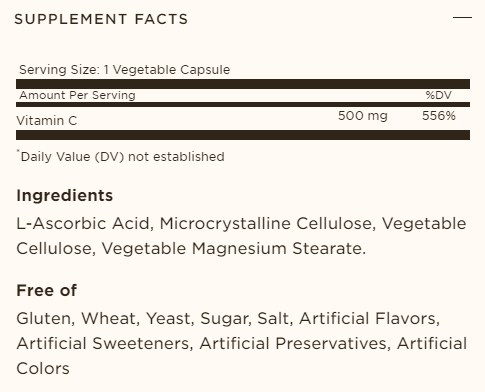The width and height of the screenshot is (485, 392).
Task: Click the Microcrystalline Cellulose ingredient
Action: click(x=268, y=223)
